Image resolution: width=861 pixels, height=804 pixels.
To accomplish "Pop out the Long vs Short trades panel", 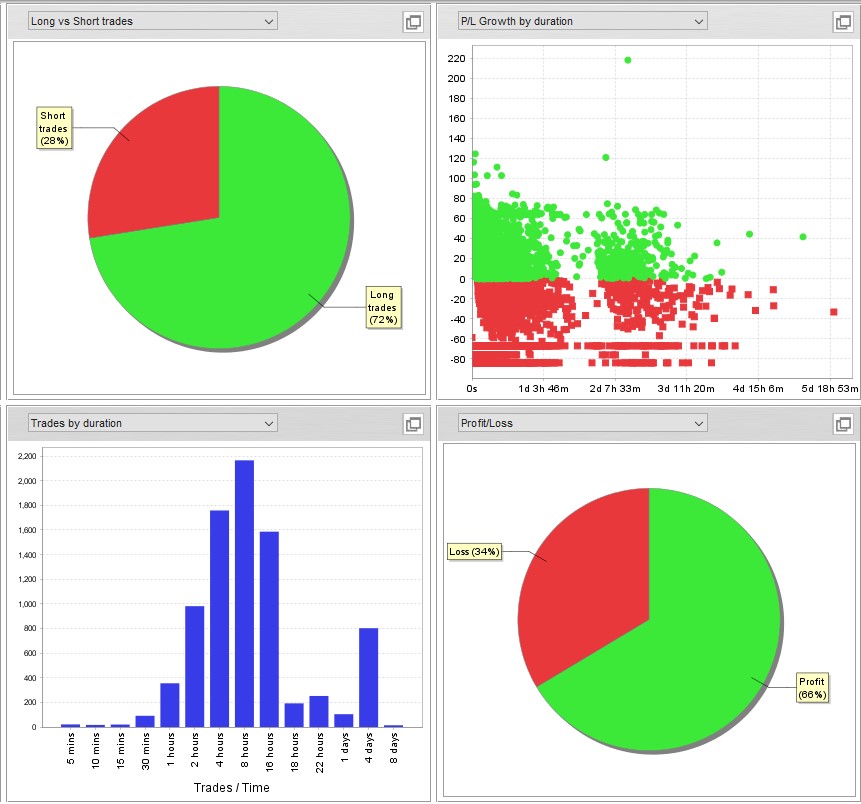I will (413, 22).
